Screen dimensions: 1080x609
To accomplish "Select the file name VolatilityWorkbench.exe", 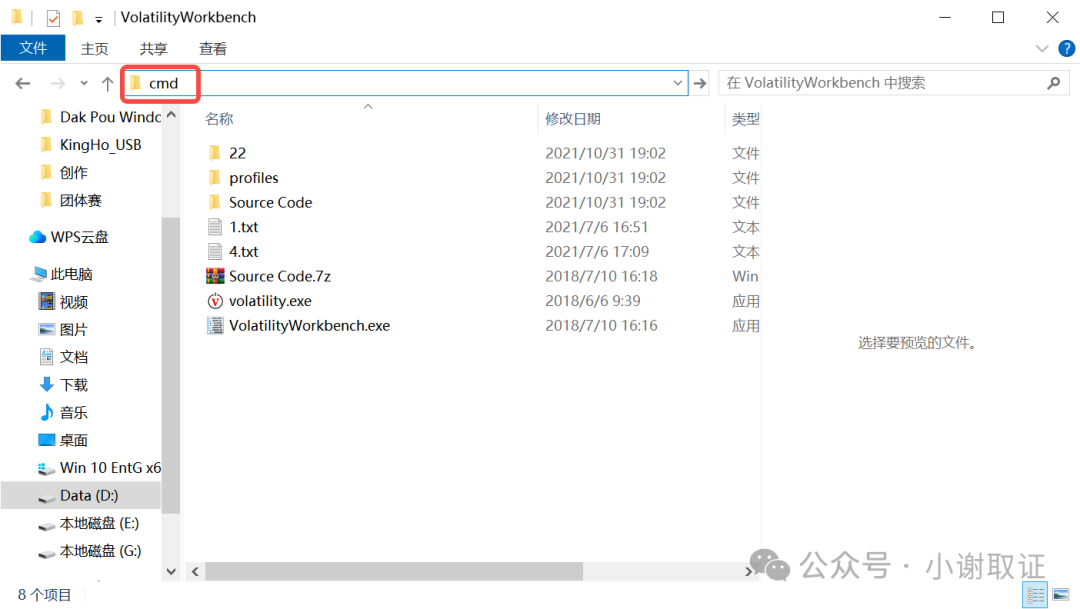I will (309, 325).
